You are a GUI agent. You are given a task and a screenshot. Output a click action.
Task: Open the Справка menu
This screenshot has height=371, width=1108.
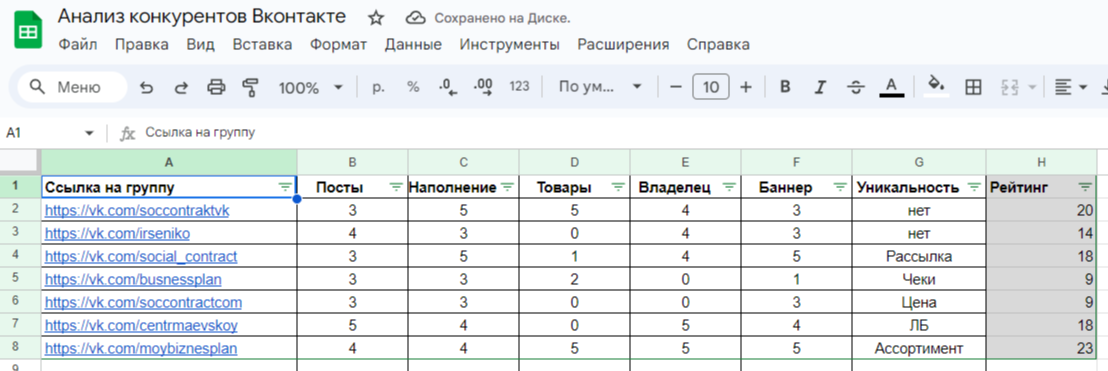(718, 45)
